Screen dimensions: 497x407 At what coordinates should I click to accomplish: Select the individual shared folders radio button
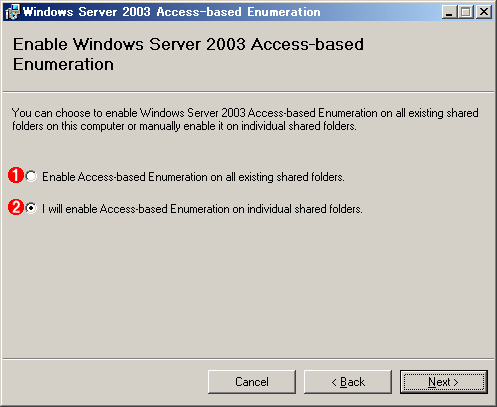pos(31,208)
